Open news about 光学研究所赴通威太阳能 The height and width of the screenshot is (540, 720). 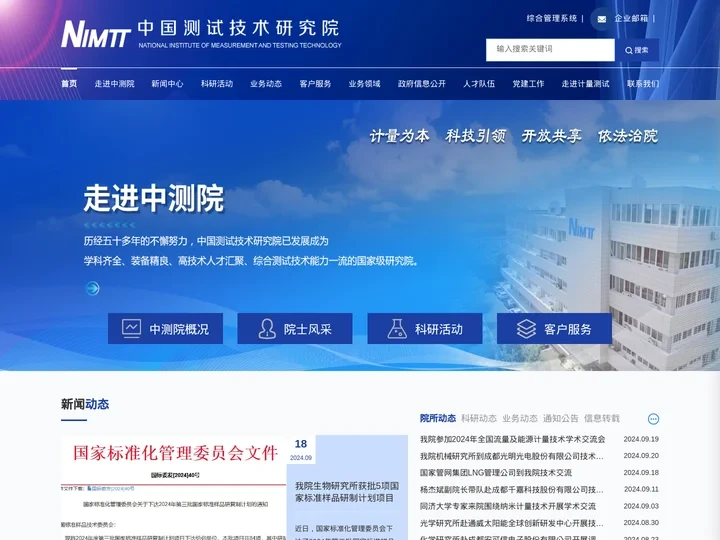[x=512, y=523]
